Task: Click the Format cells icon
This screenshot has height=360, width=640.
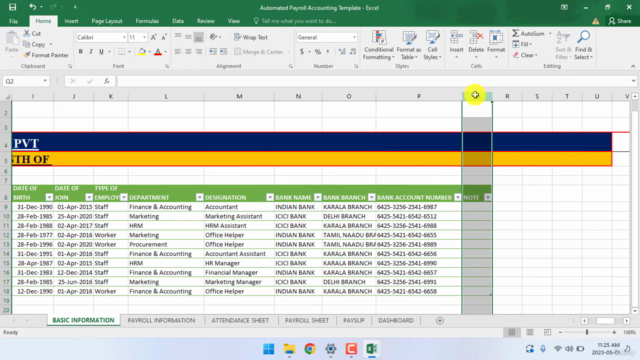Action: [x=496, y=38]
